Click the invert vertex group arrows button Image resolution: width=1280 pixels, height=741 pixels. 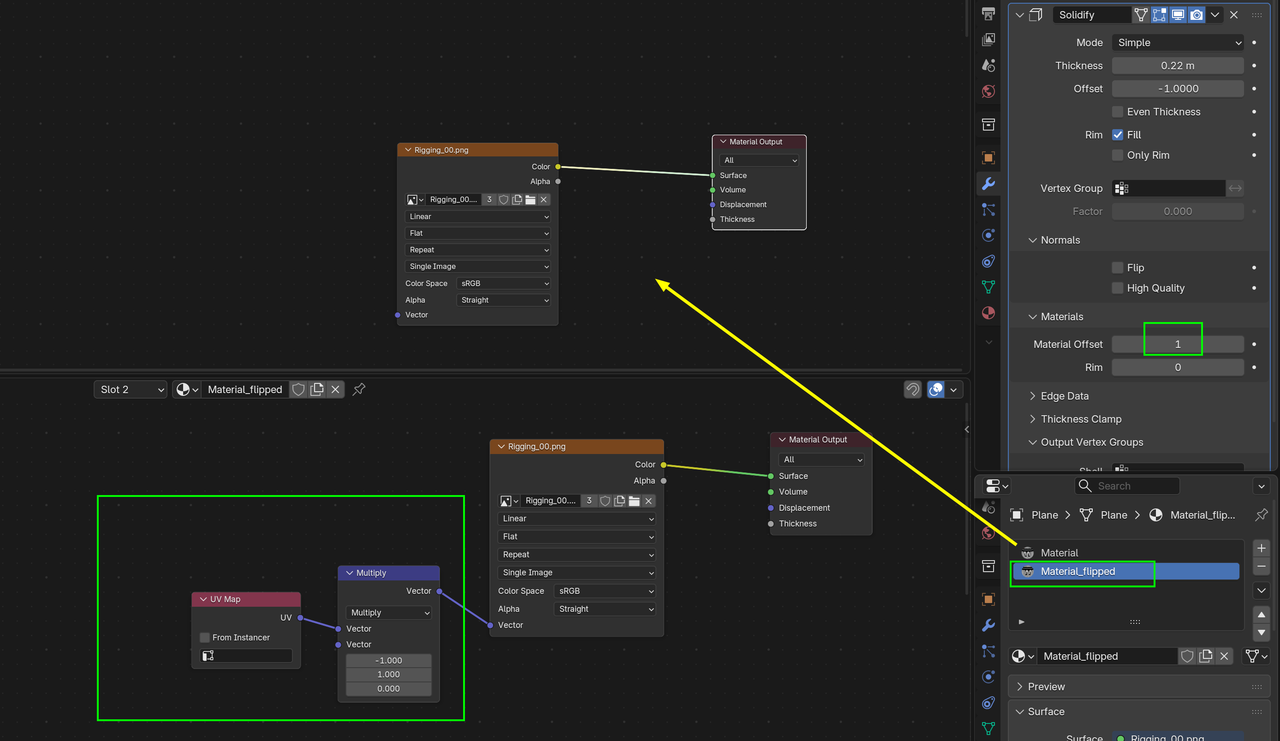1236,188
